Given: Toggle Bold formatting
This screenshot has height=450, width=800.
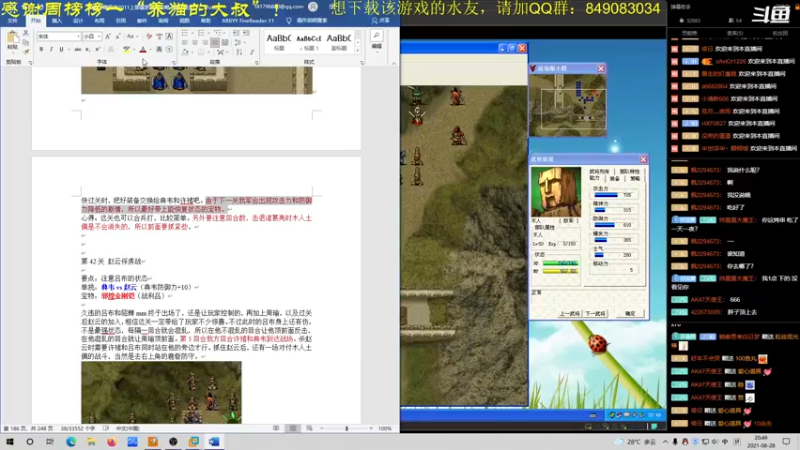Looking at the screenshot, I should (41, 49).
